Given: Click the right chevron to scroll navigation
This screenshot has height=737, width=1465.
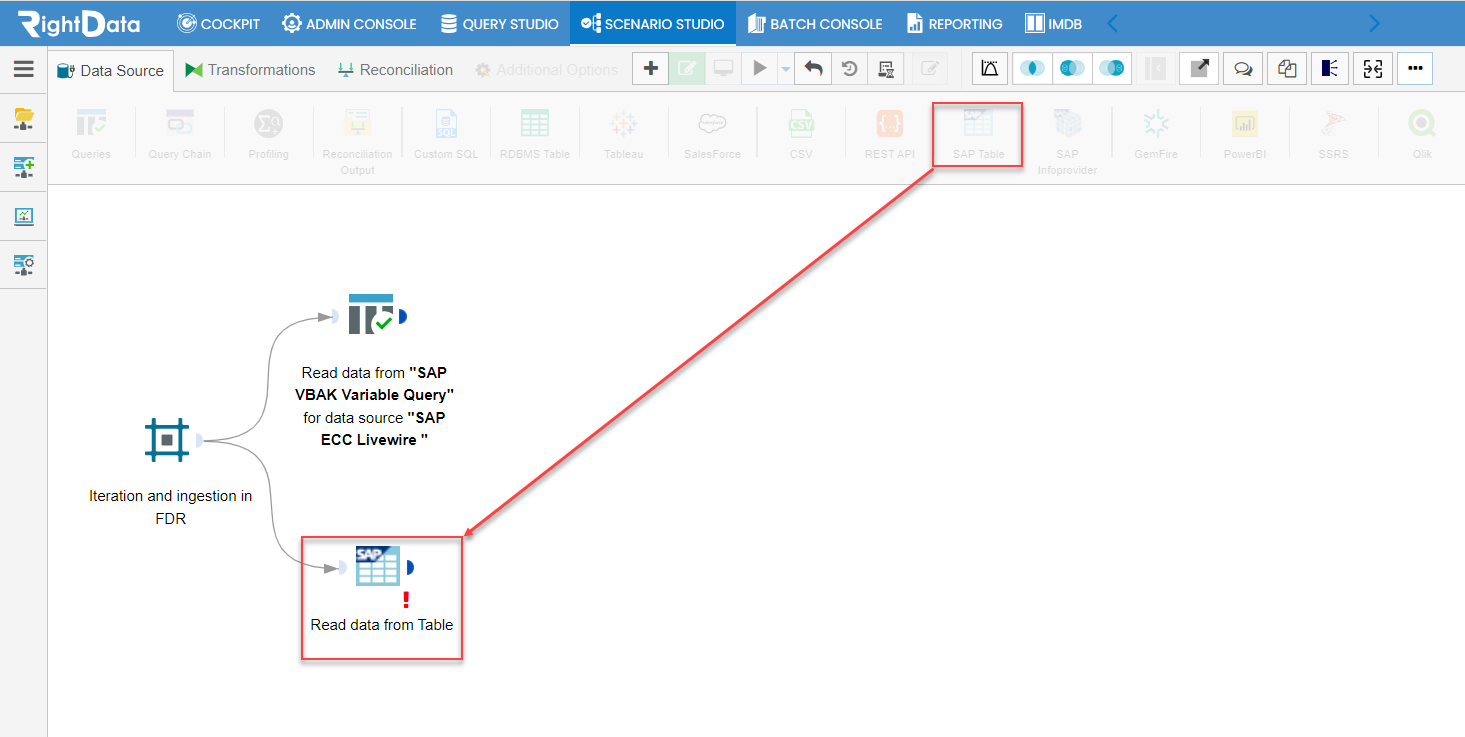Looking at the screenshot, I should point(1374,23).
